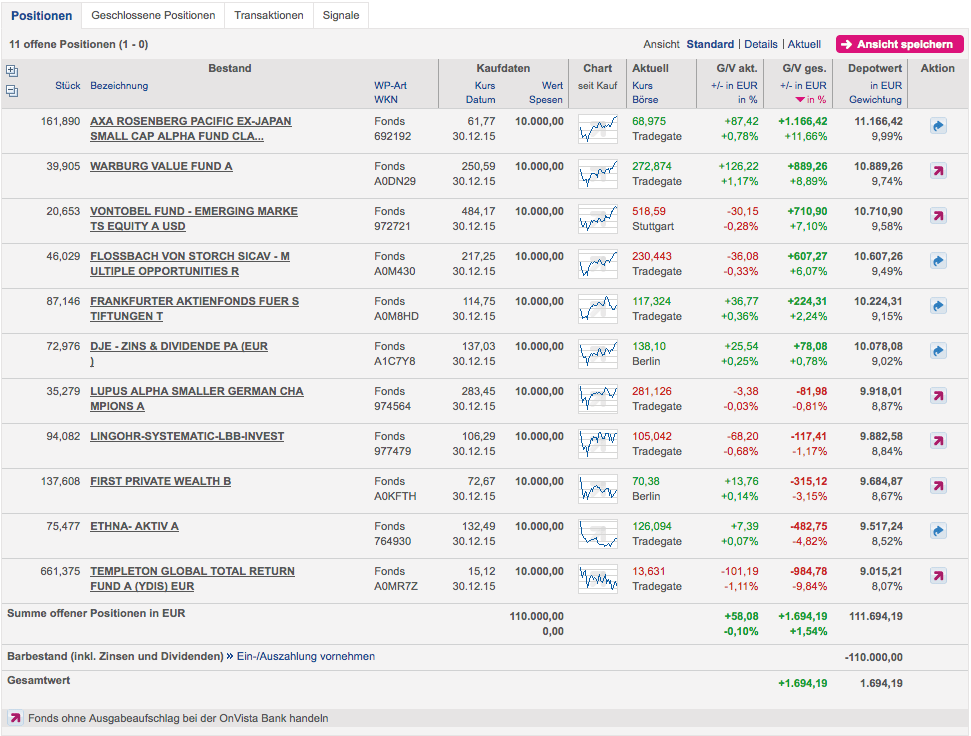Click the action icon for Warburg Value Fund A
Viewport: 971px width, 736px height.
[x=938, y=171]
